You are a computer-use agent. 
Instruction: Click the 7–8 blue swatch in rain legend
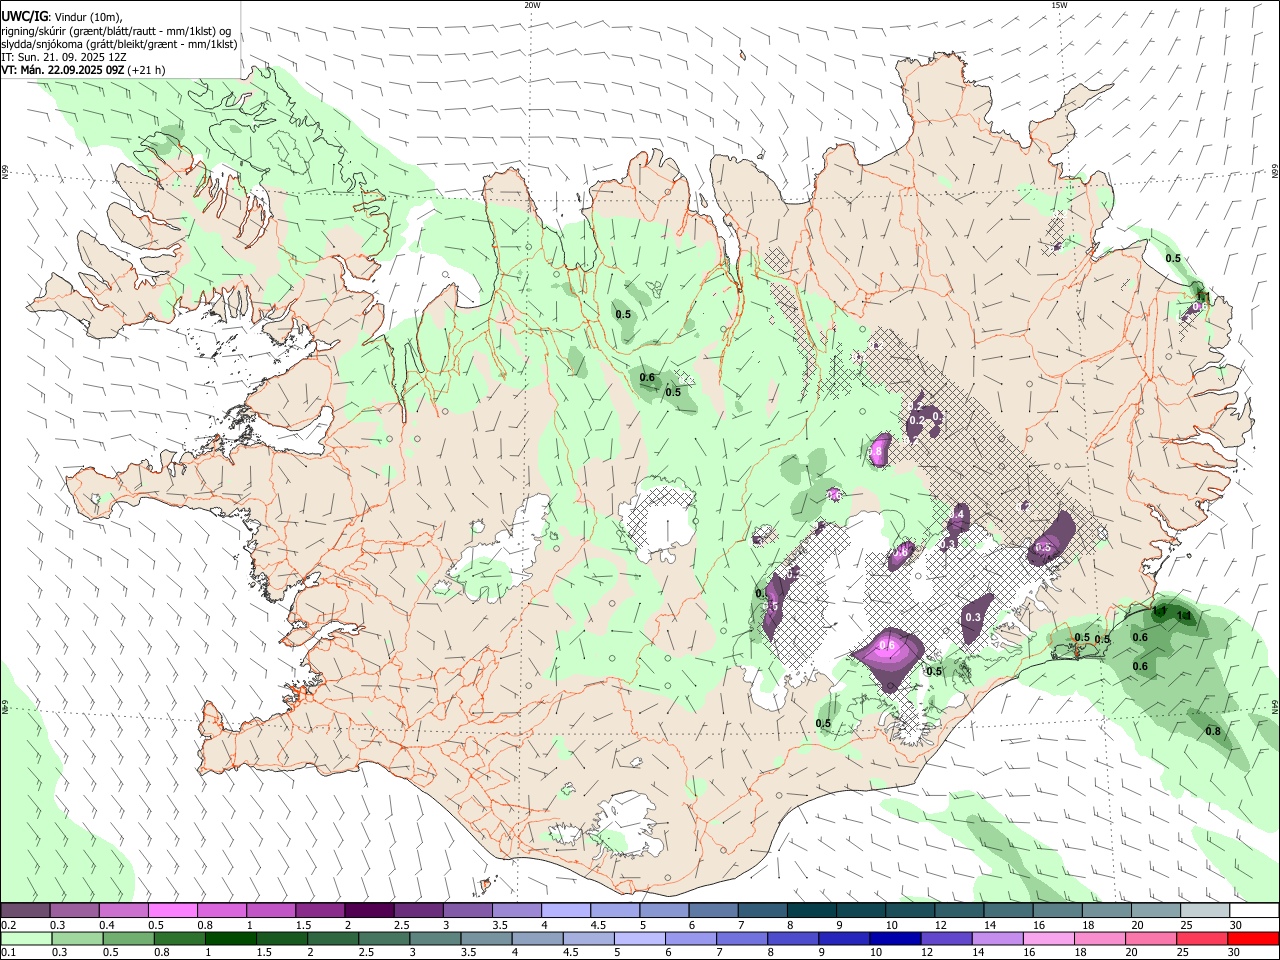pos(742,938)
